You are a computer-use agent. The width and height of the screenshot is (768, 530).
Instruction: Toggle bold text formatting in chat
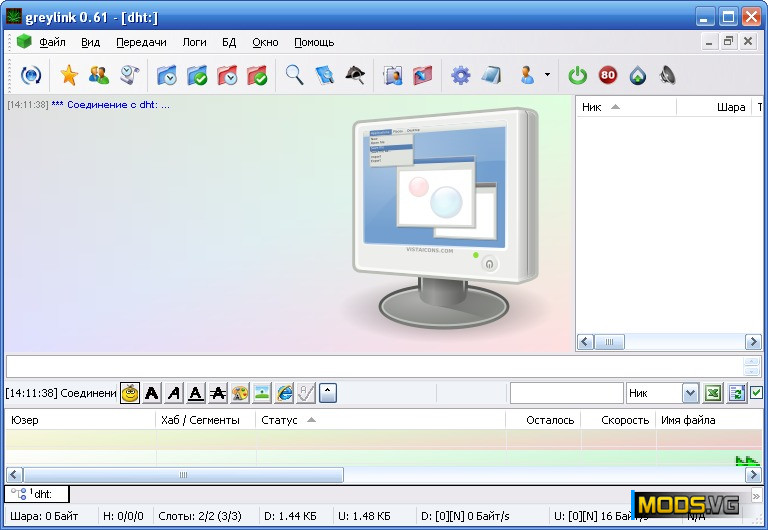click(x=152, y=393)
